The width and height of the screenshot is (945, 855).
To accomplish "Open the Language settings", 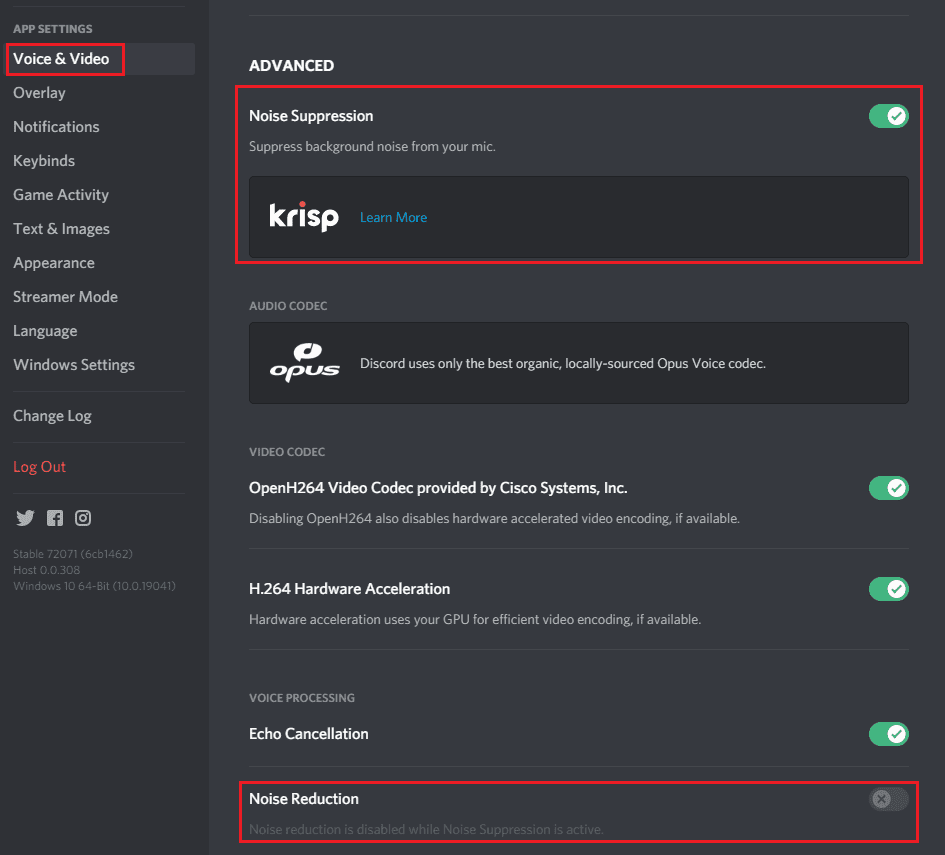I will tap(45, 330).
